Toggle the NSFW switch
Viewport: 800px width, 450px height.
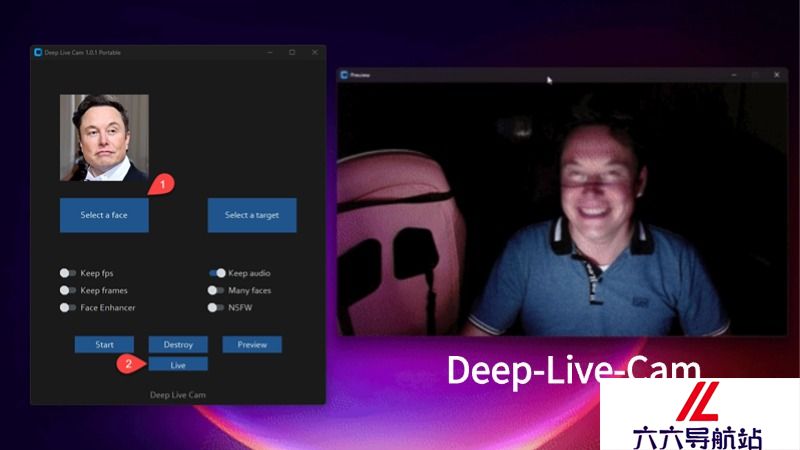click(215, 308)
